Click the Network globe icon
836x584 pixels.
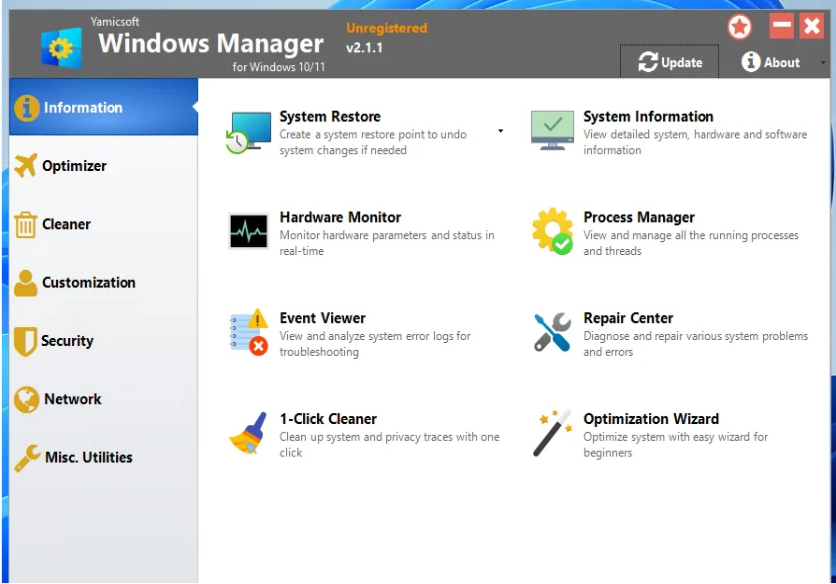pyautogui.click(x=26, y=399)
